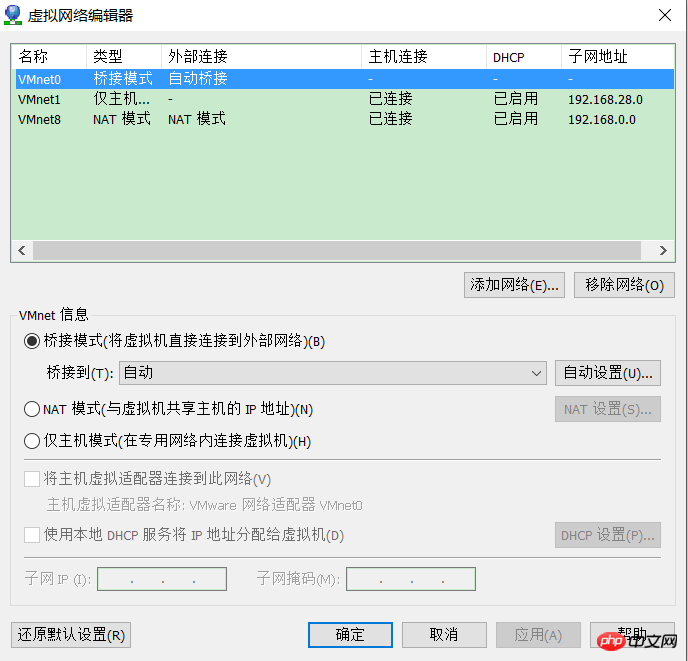Close the 虚拟网络编辑器 window

(665, 15)
